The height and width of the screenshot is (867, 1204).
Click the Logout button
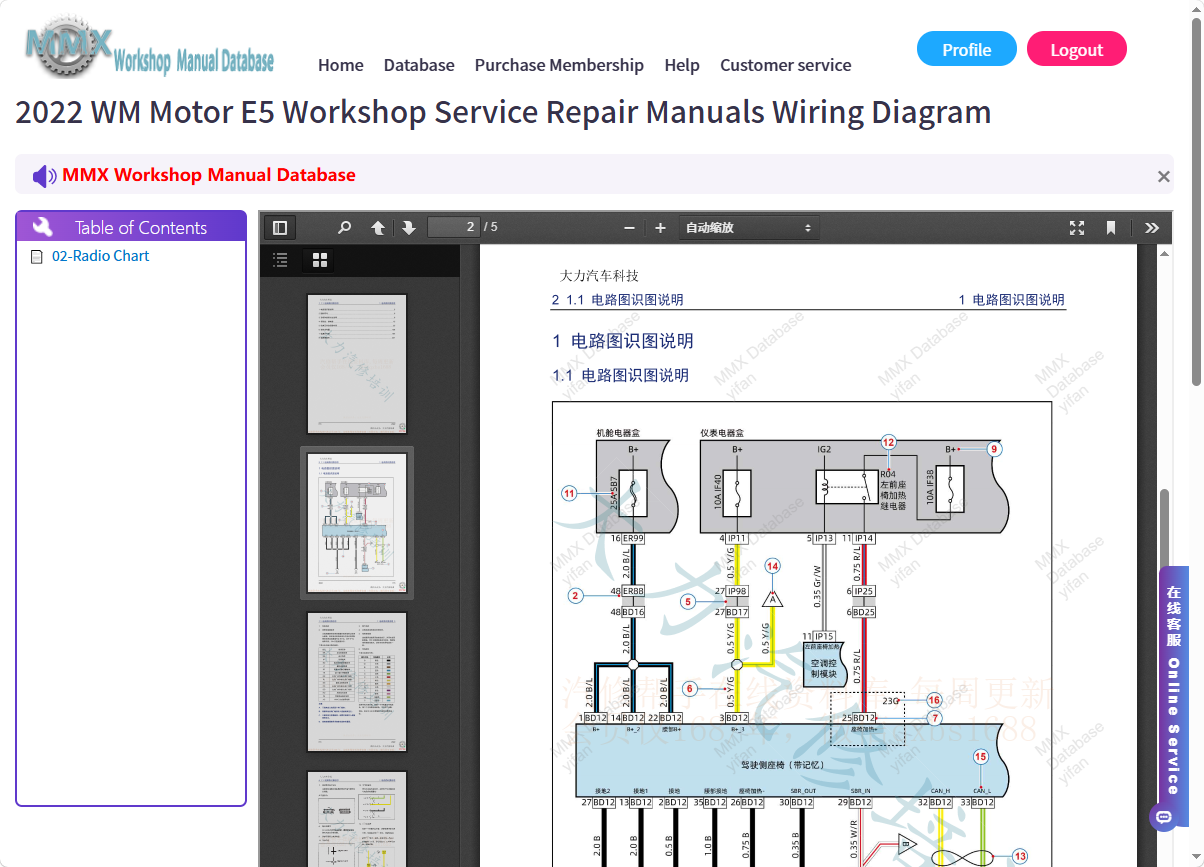1077,49
